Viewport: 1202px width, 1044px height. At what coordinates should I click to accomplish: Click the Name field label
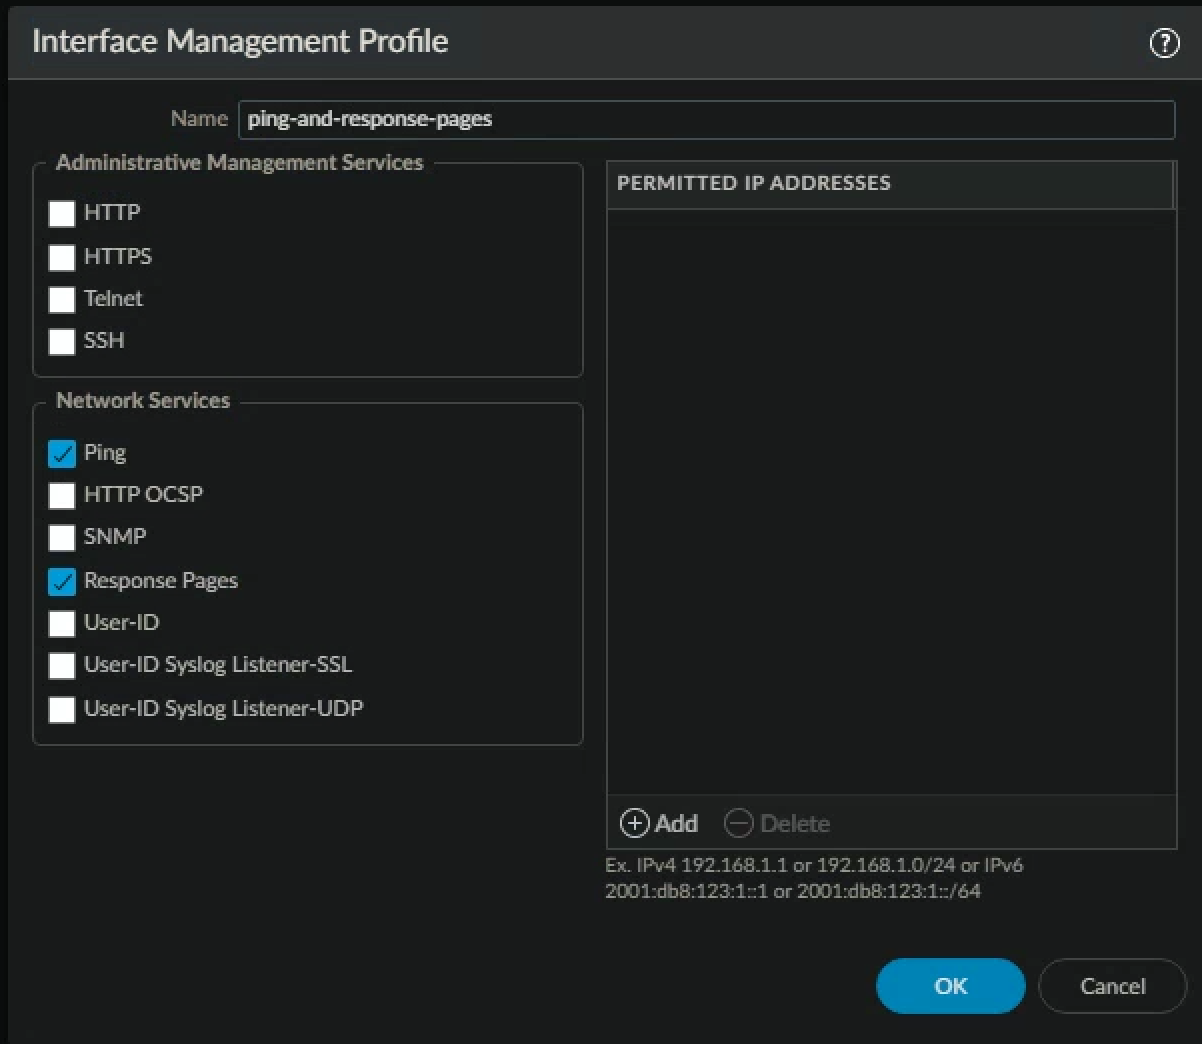coord(199,118)
